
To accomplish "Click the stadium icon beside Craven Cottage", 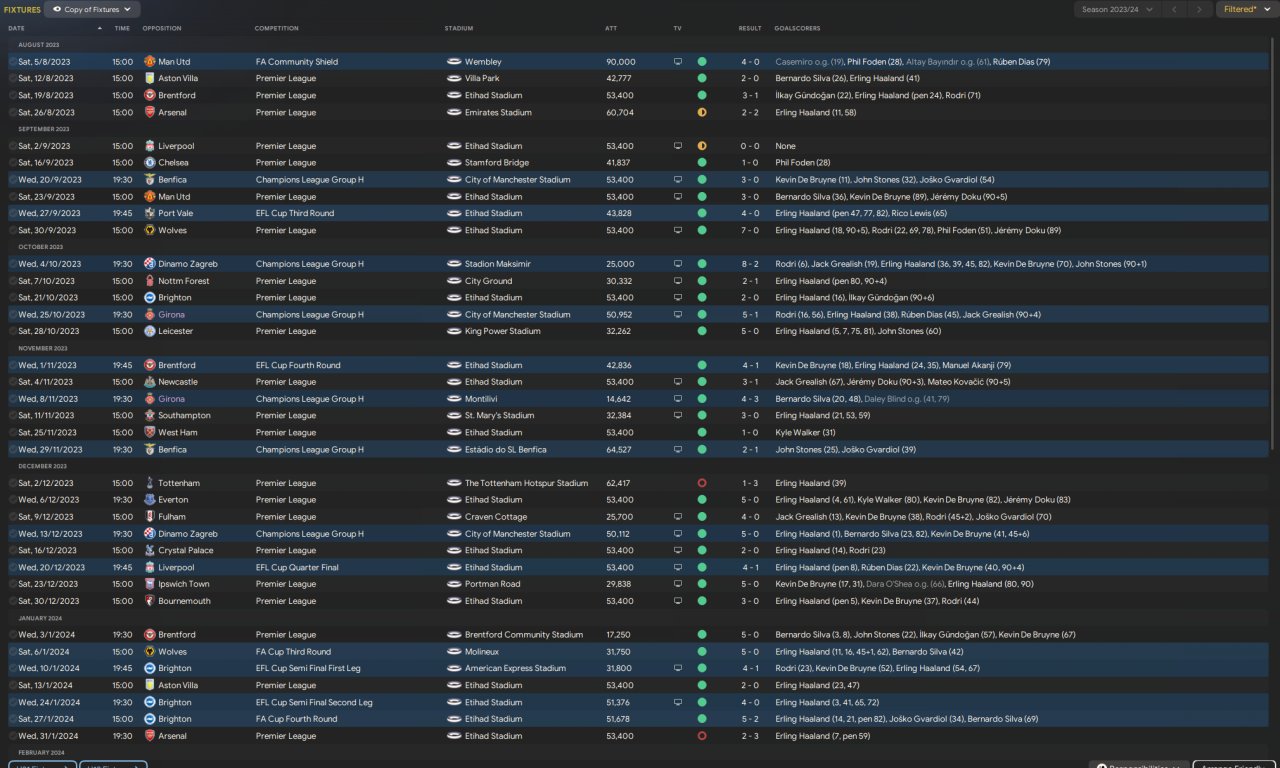I will 454,517.
